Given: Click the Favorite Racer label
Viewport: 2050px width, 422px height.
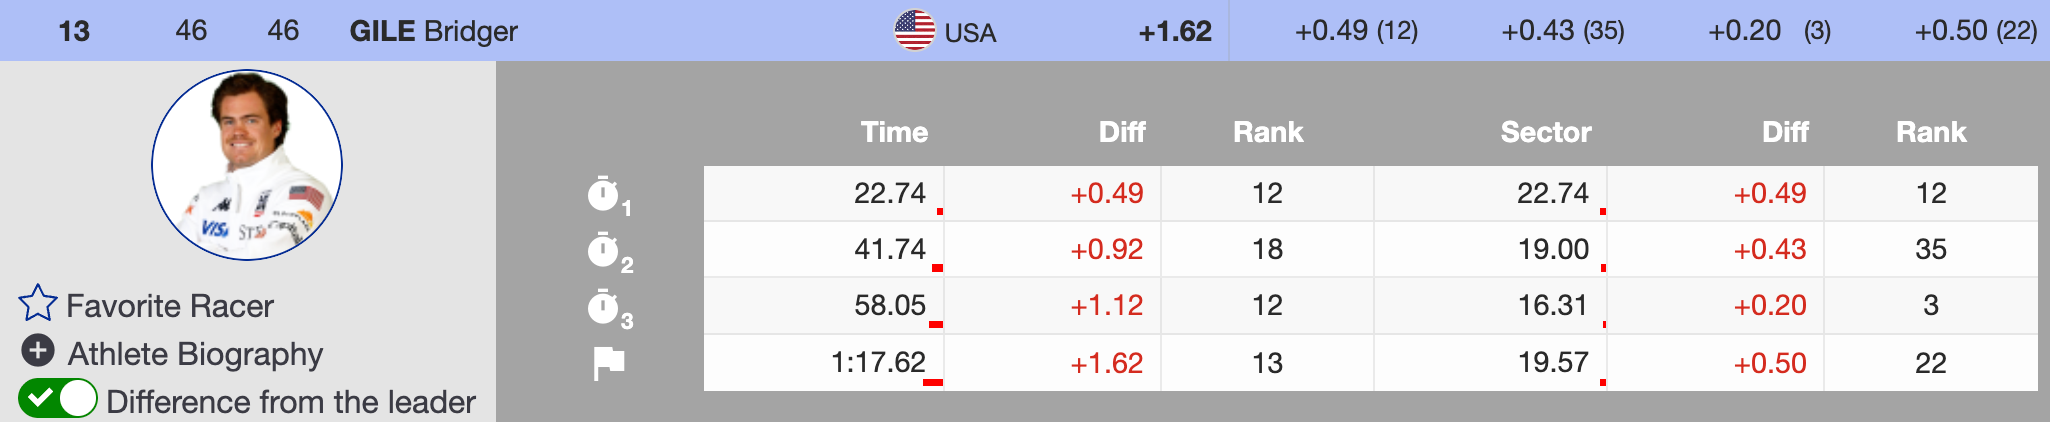Looking at the screenshot, I should [x=170, y=306].
